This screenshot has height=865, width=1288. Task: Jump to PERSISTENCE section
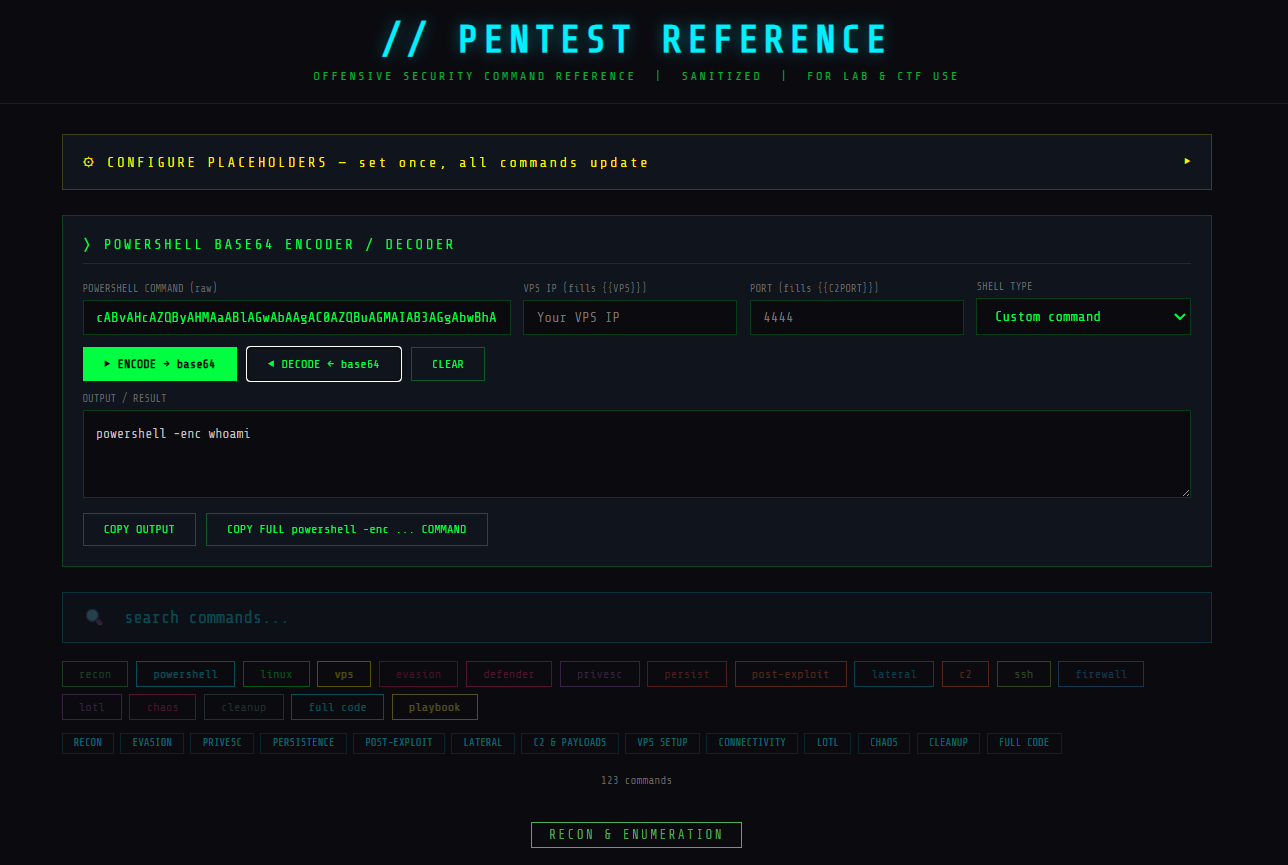coord(303,743)
